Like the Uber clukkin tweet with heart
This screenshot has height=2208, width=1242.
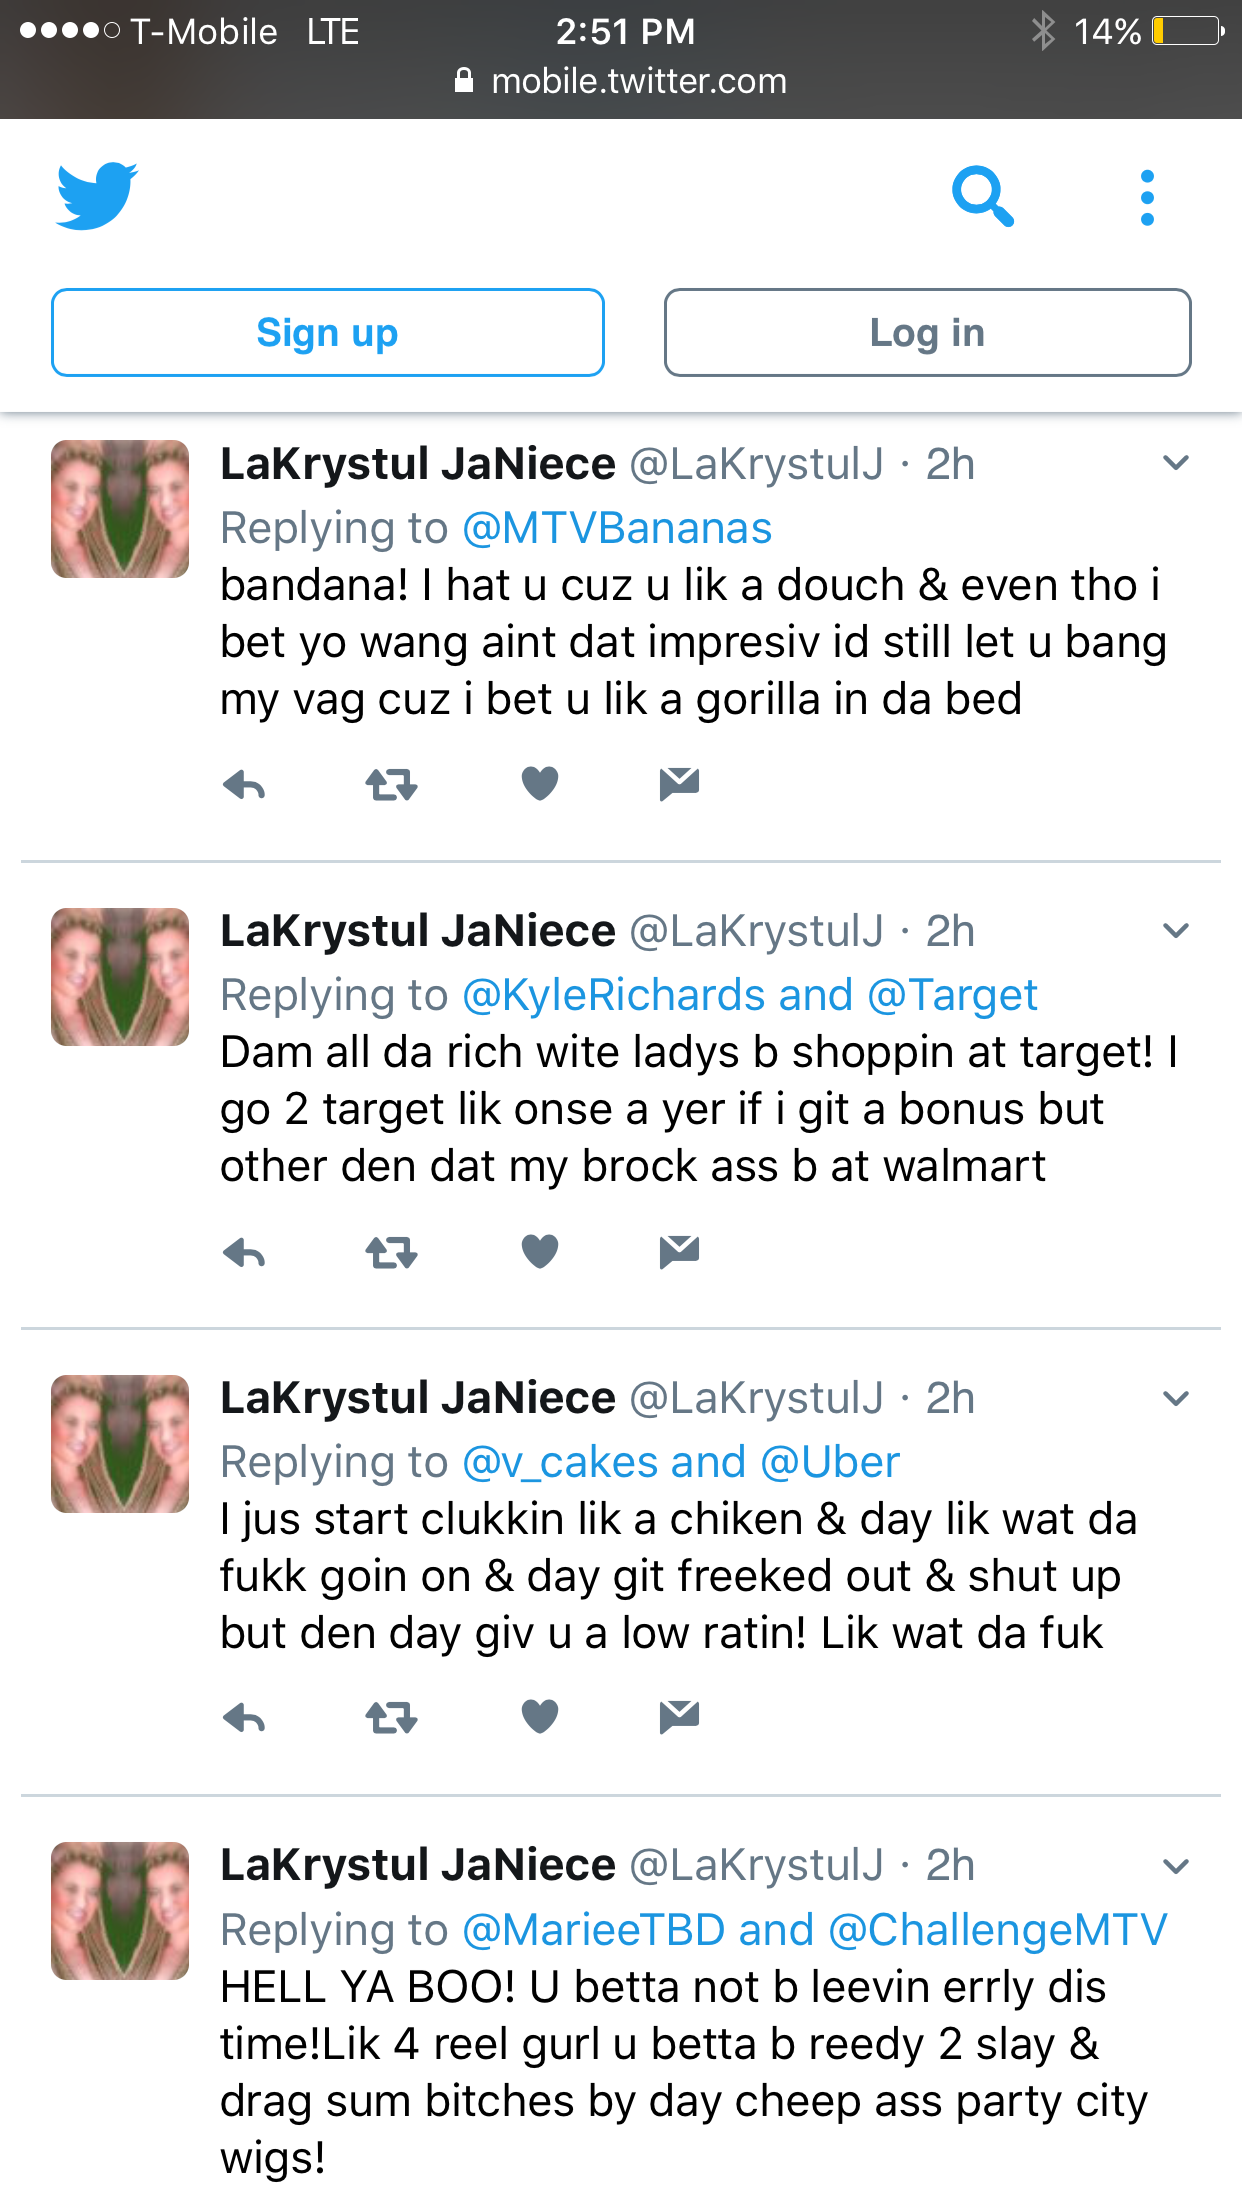click(x=540, y=1717)
